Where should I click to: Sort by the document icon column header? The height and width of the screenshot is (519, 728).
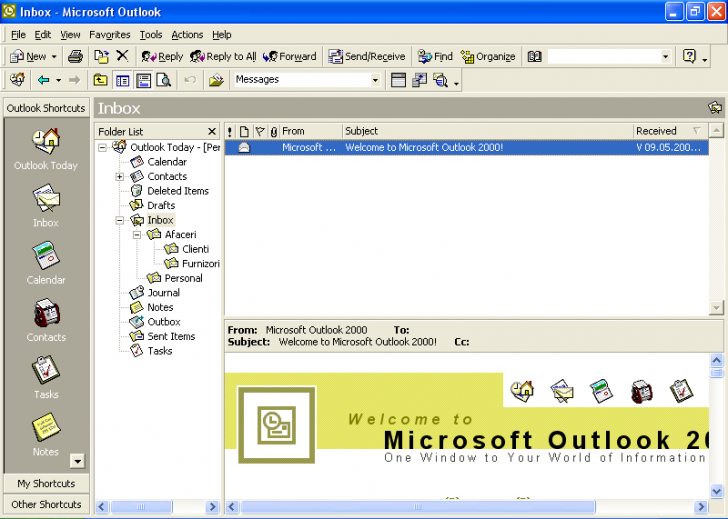coord(244,131)
